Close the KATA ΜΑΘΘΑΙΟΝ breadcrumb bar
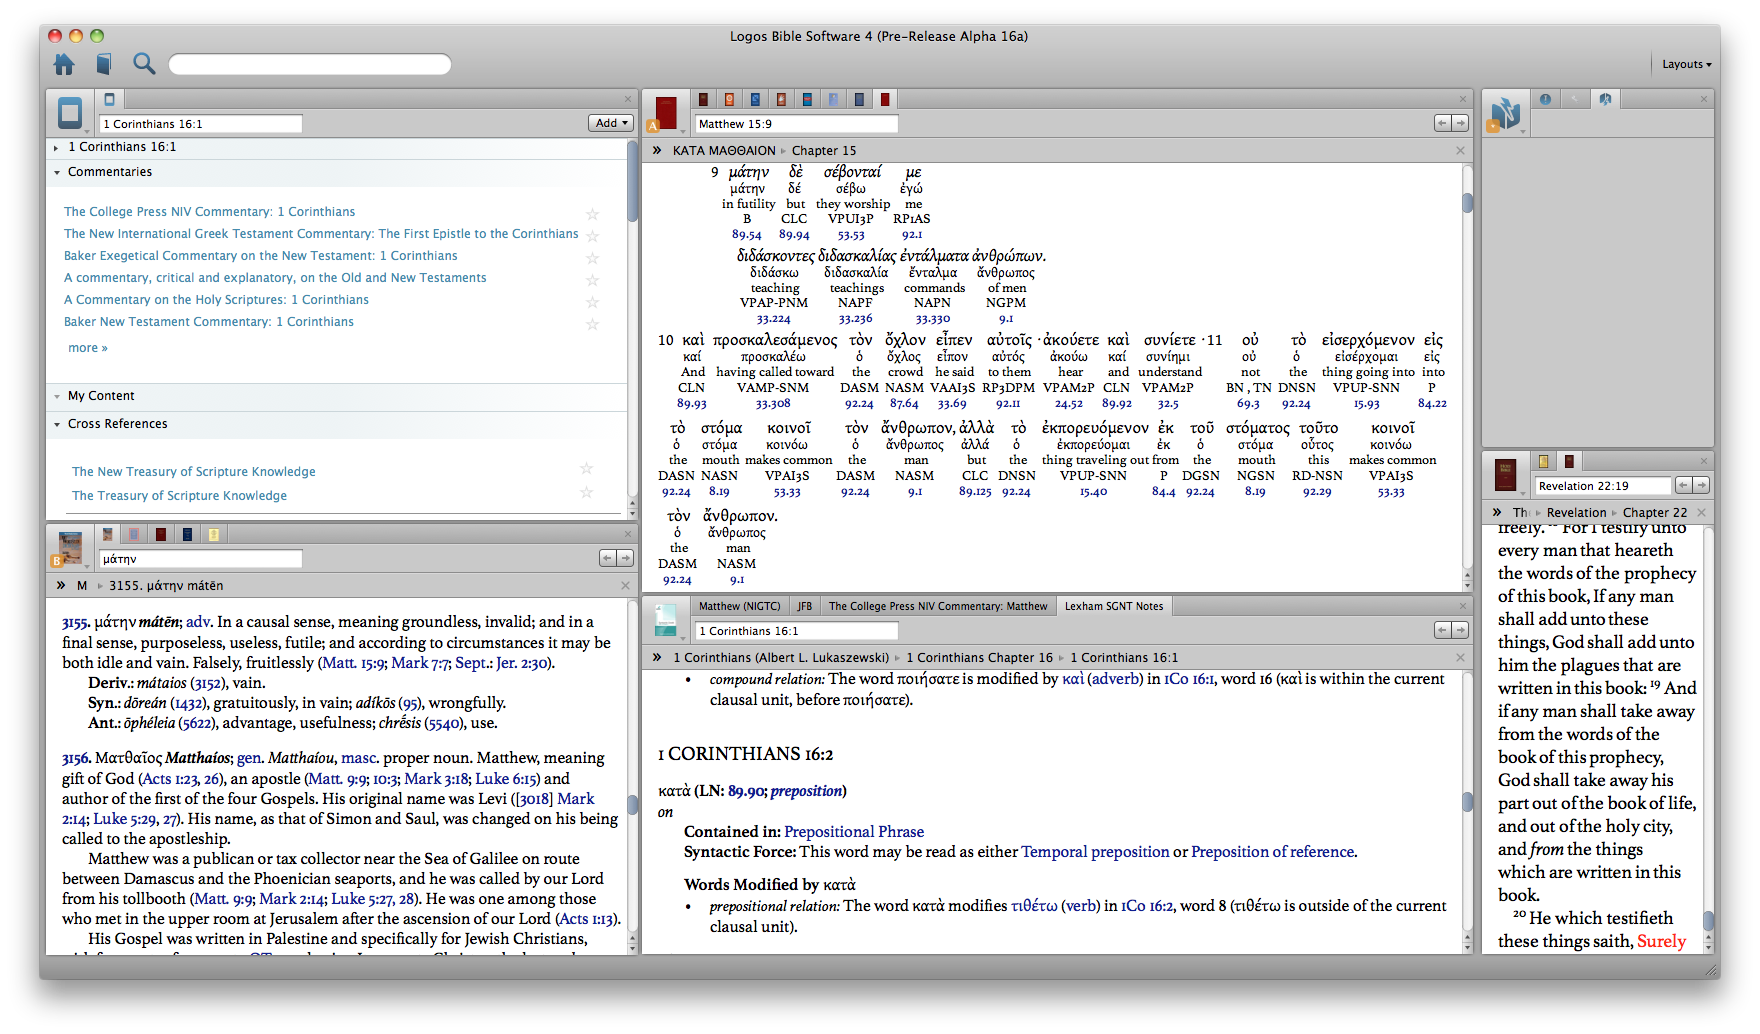Viewport: 1760px width, 1034px height. [1460, 151]
